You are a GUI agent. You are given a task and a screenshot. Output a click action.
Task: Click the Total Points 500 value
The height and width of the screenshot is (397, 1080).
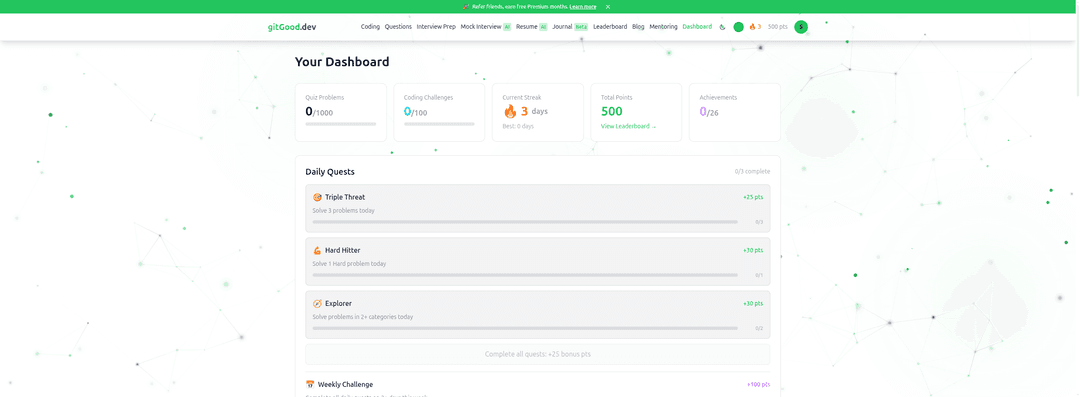(x=612, y=112)
